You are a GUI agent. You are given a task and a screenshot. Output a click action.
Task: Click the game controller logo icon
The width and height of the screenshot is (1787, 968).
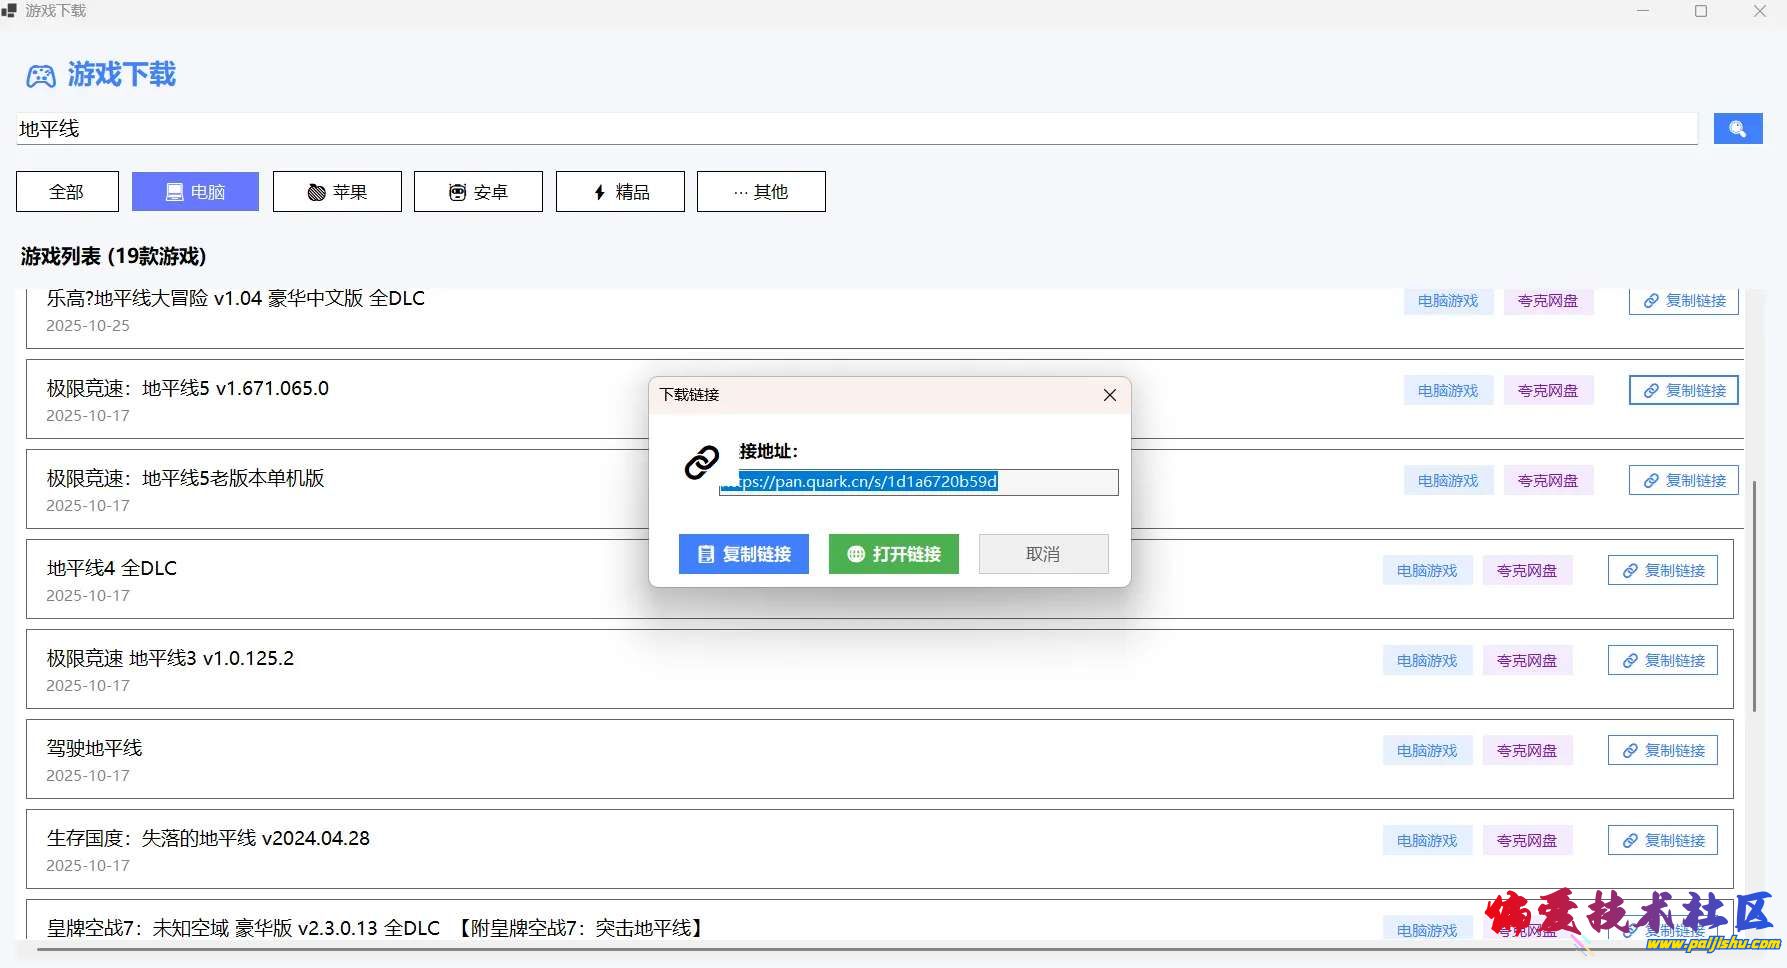pyautogui.click(x=41, y=76)
